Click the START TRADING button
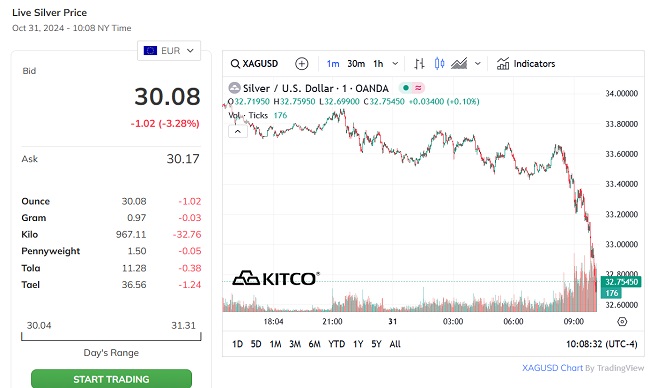650x388 pixels. tap(111, 379)
